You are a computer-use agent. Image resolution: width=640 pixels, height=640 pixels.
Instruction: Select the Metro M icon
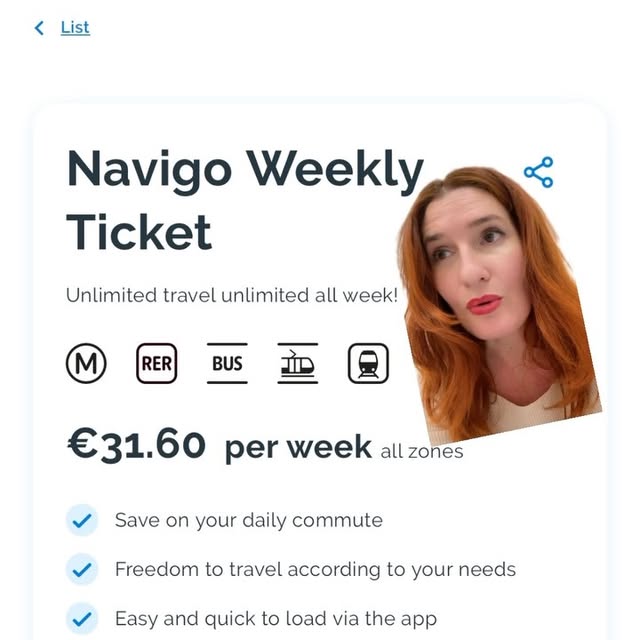[86, 363]
